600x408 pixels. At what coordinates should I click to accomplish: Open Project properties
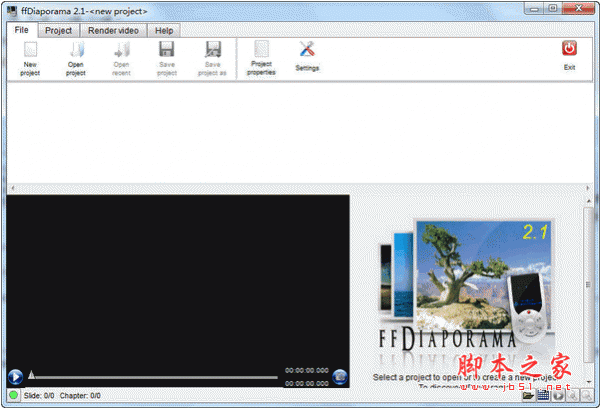261,58
